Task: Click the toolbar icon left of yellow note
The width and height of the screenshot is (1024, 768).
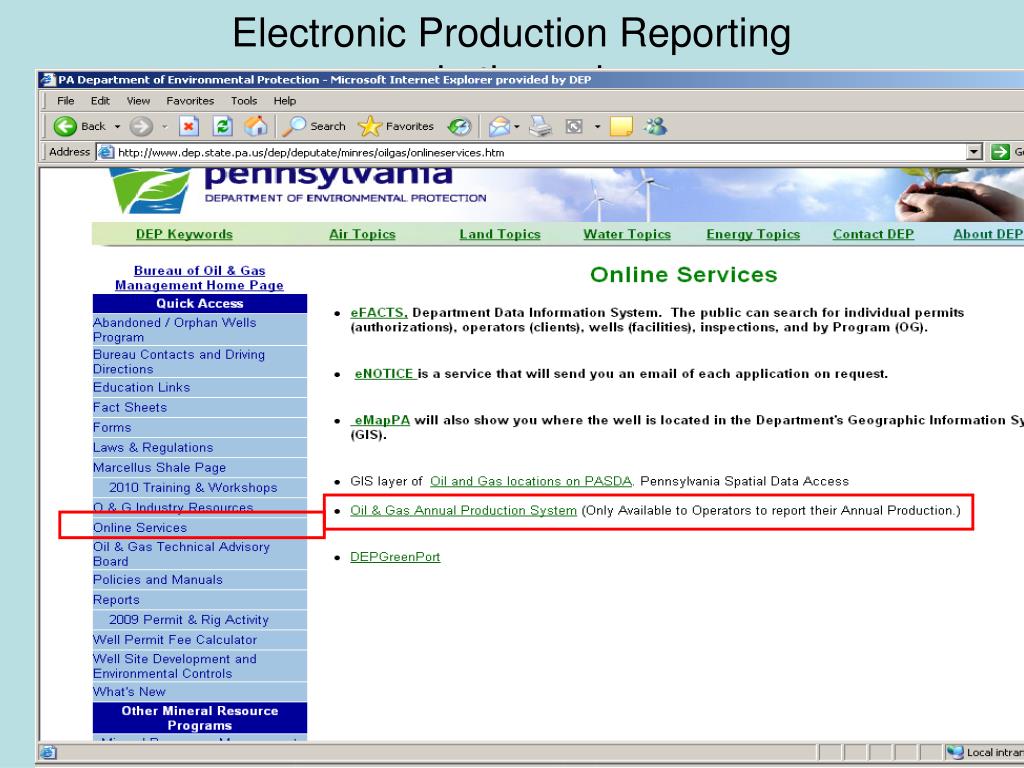Action: click(574, 126)
